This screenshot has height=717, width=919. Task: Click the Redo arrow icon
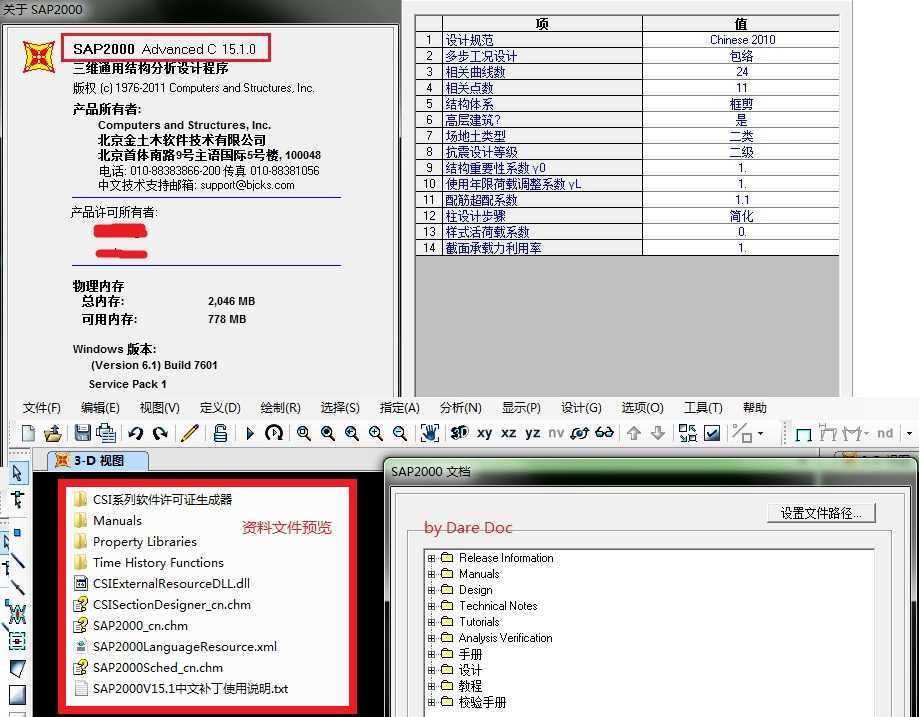coord(159,433)
